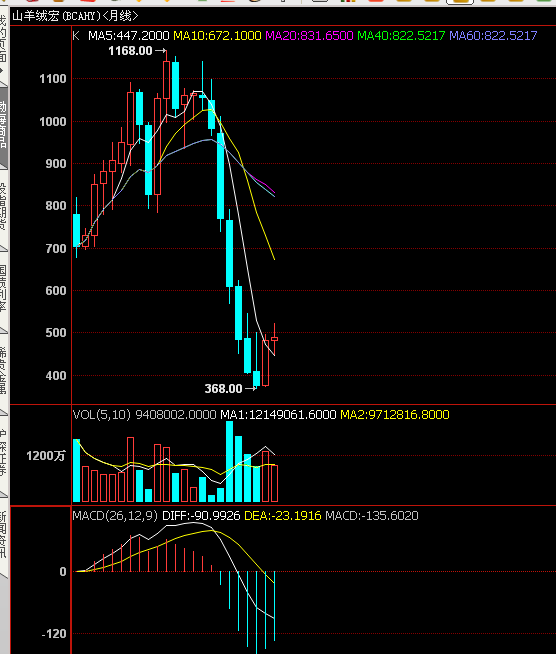Select the rightmost cyan MACD histogram bar

pyautogui.click(x=274, y=606)
